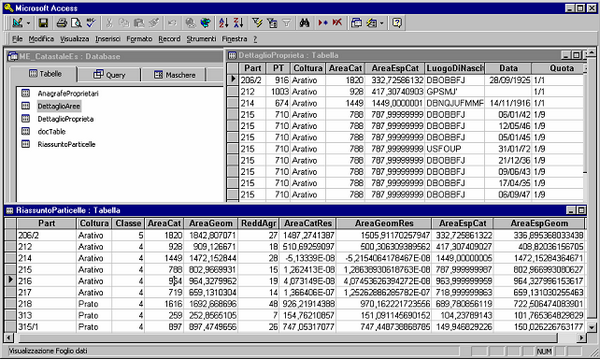Click the Data column header
600x360 pixels.
(508, 68)
